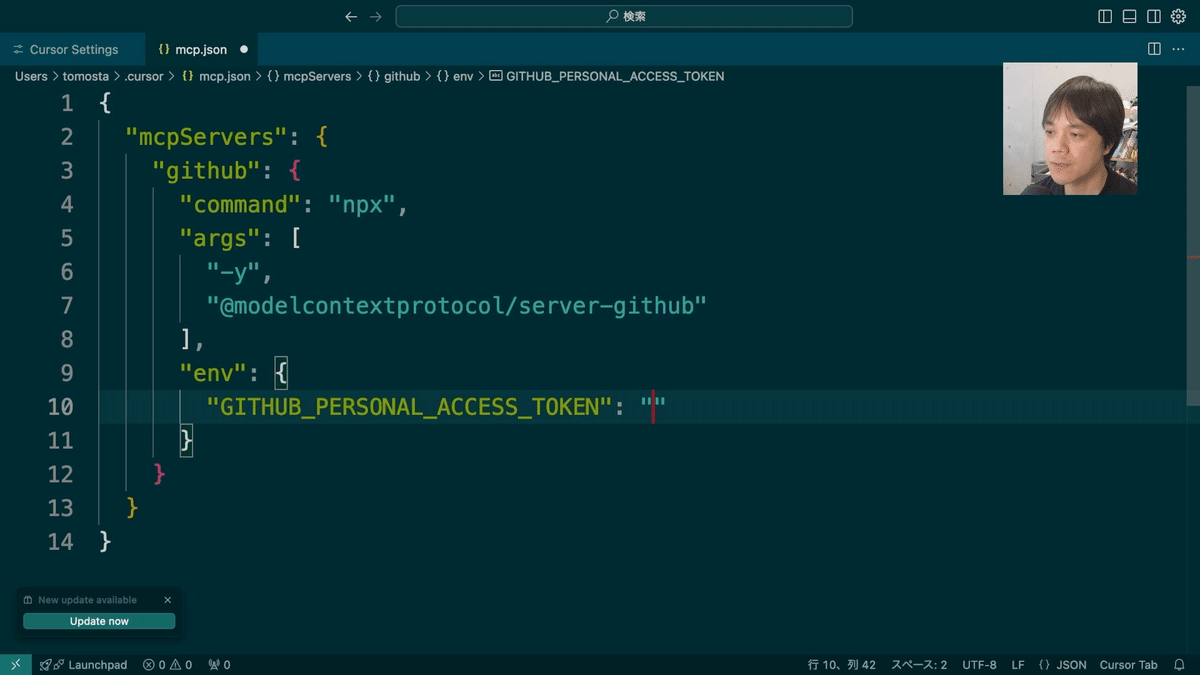Screen dimensions: 1200x675
Task: Select the mcp.json tab
Action: pyautogui.click(x=196, y=48)
